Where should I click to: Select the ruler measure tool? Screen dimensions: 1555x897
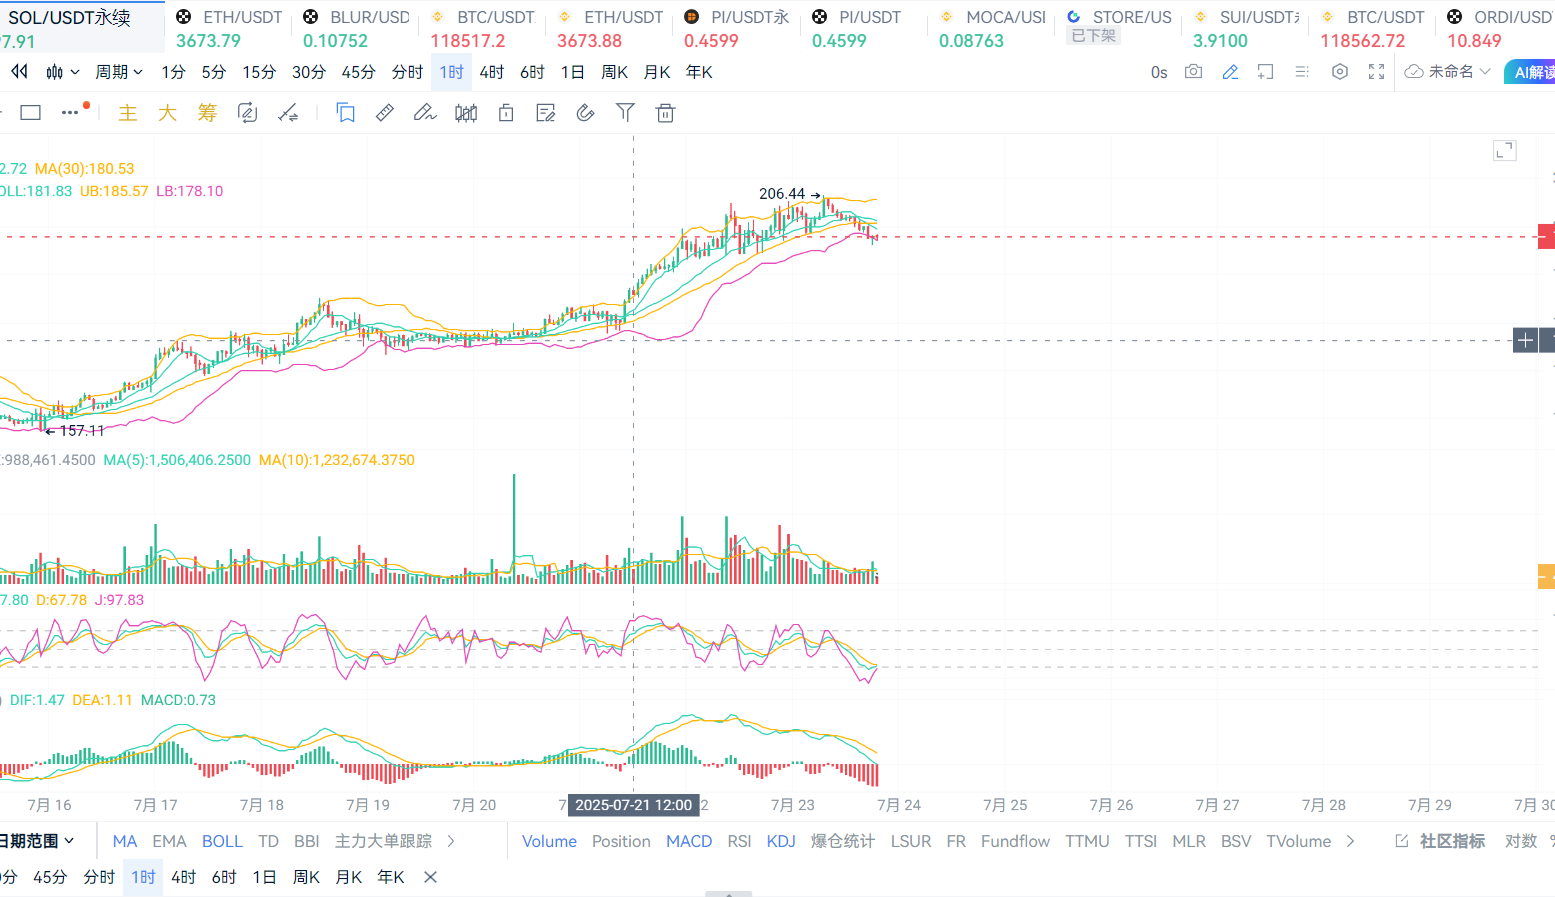(x=385, y=113)
